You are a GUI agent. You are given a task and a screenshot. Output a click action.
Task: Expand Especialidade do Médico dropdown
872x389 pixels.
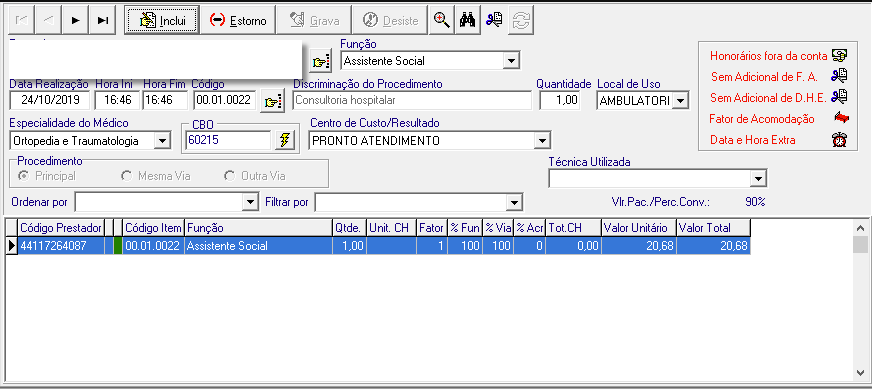[x=162, y=141]
